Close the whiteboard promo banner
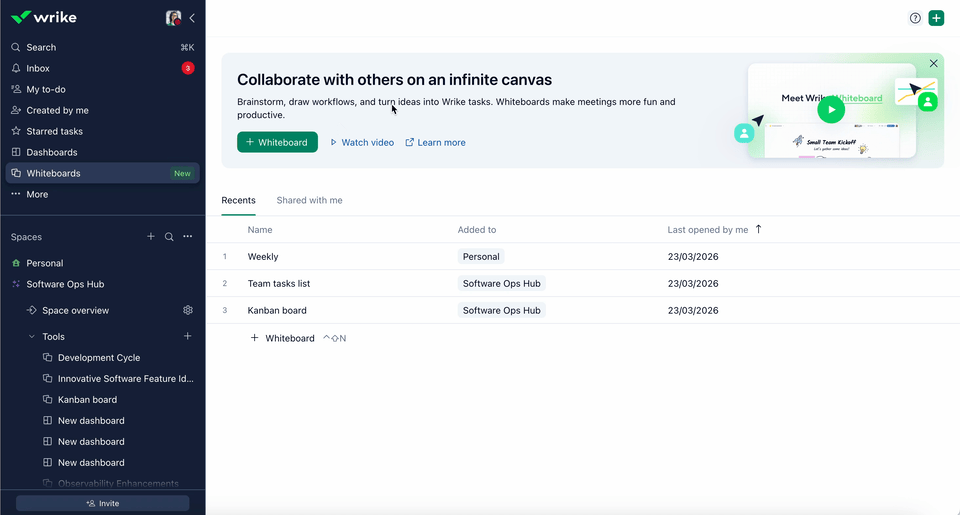The width and height of the screenshot is (960, 515). point(933,63)
